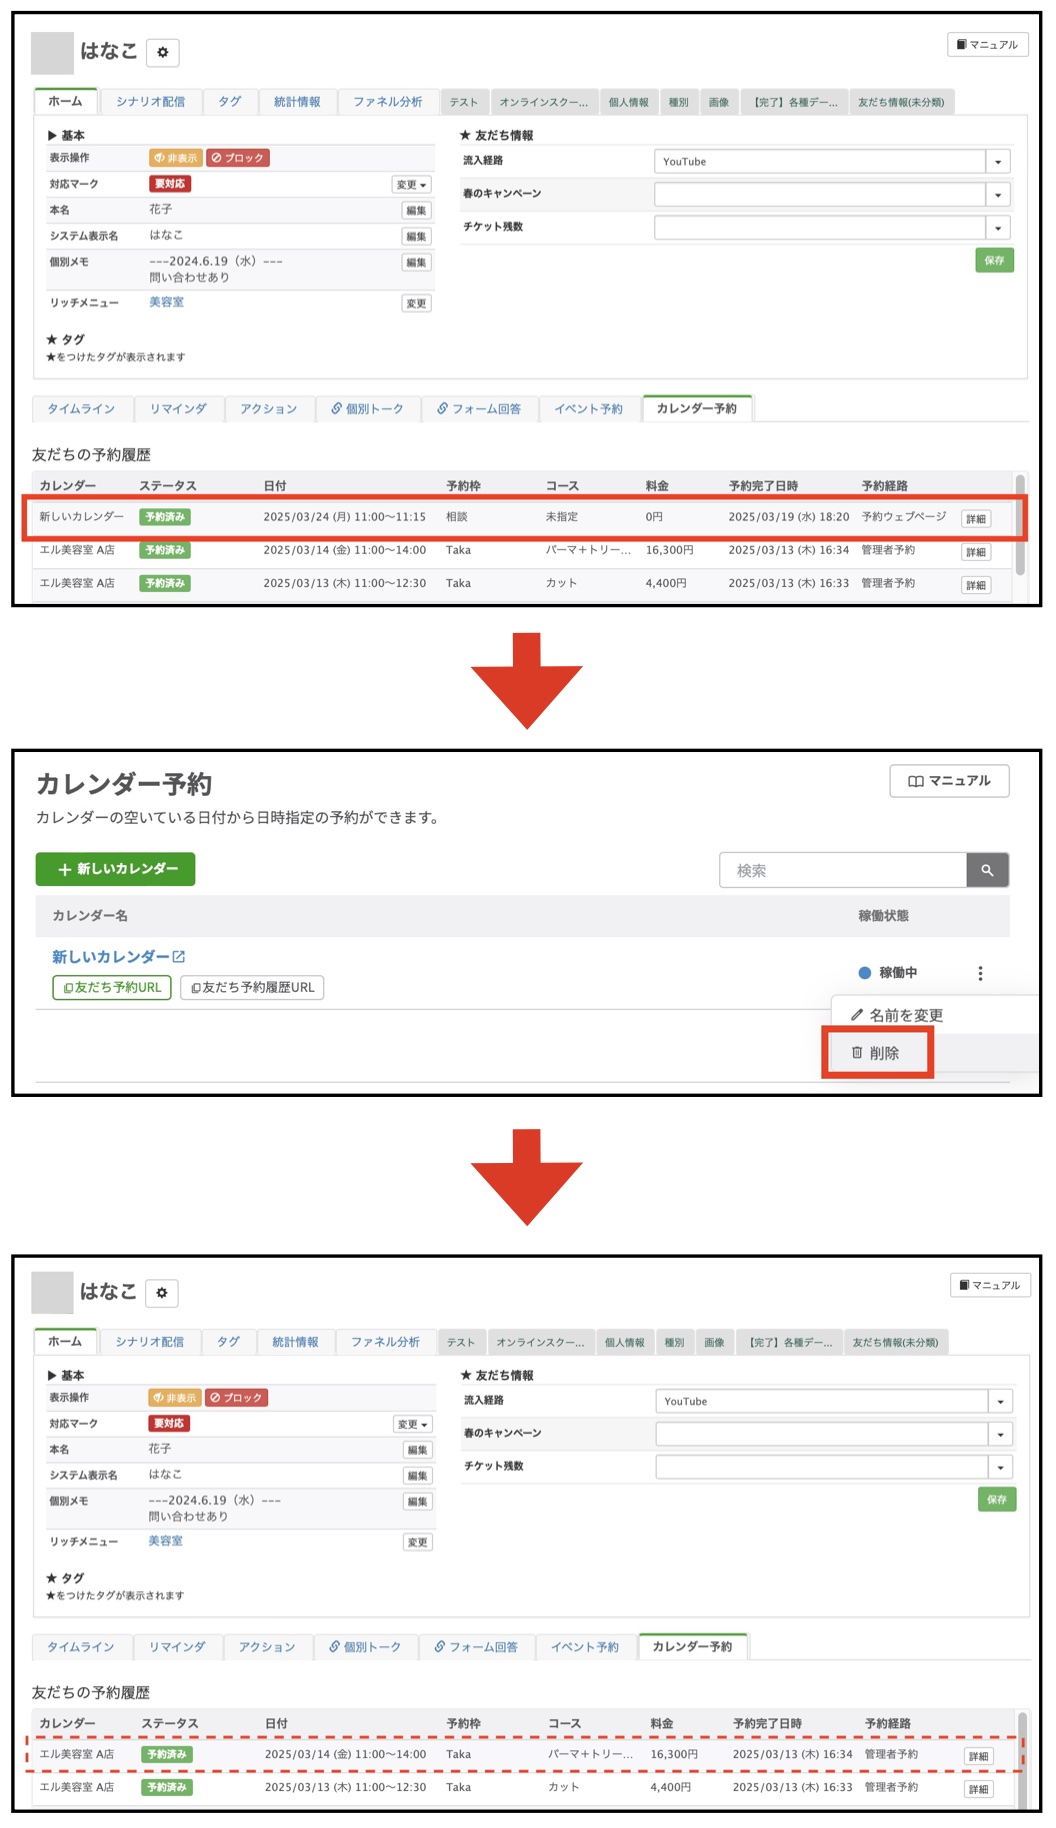Click the pencil icon on 名前を変更

856,1015
